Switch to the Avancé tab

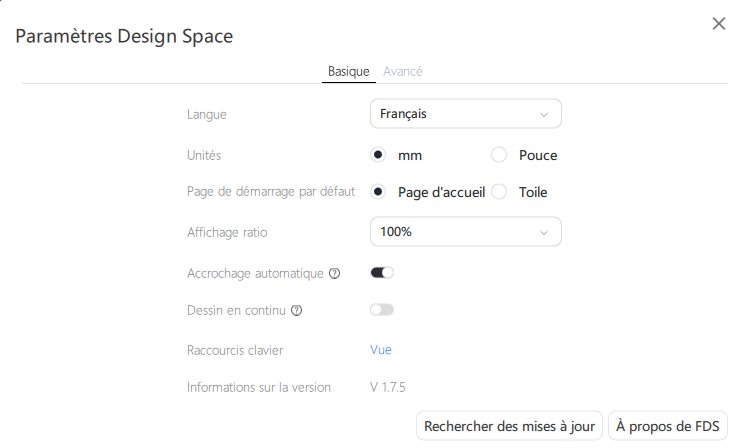tap(402, 71)
